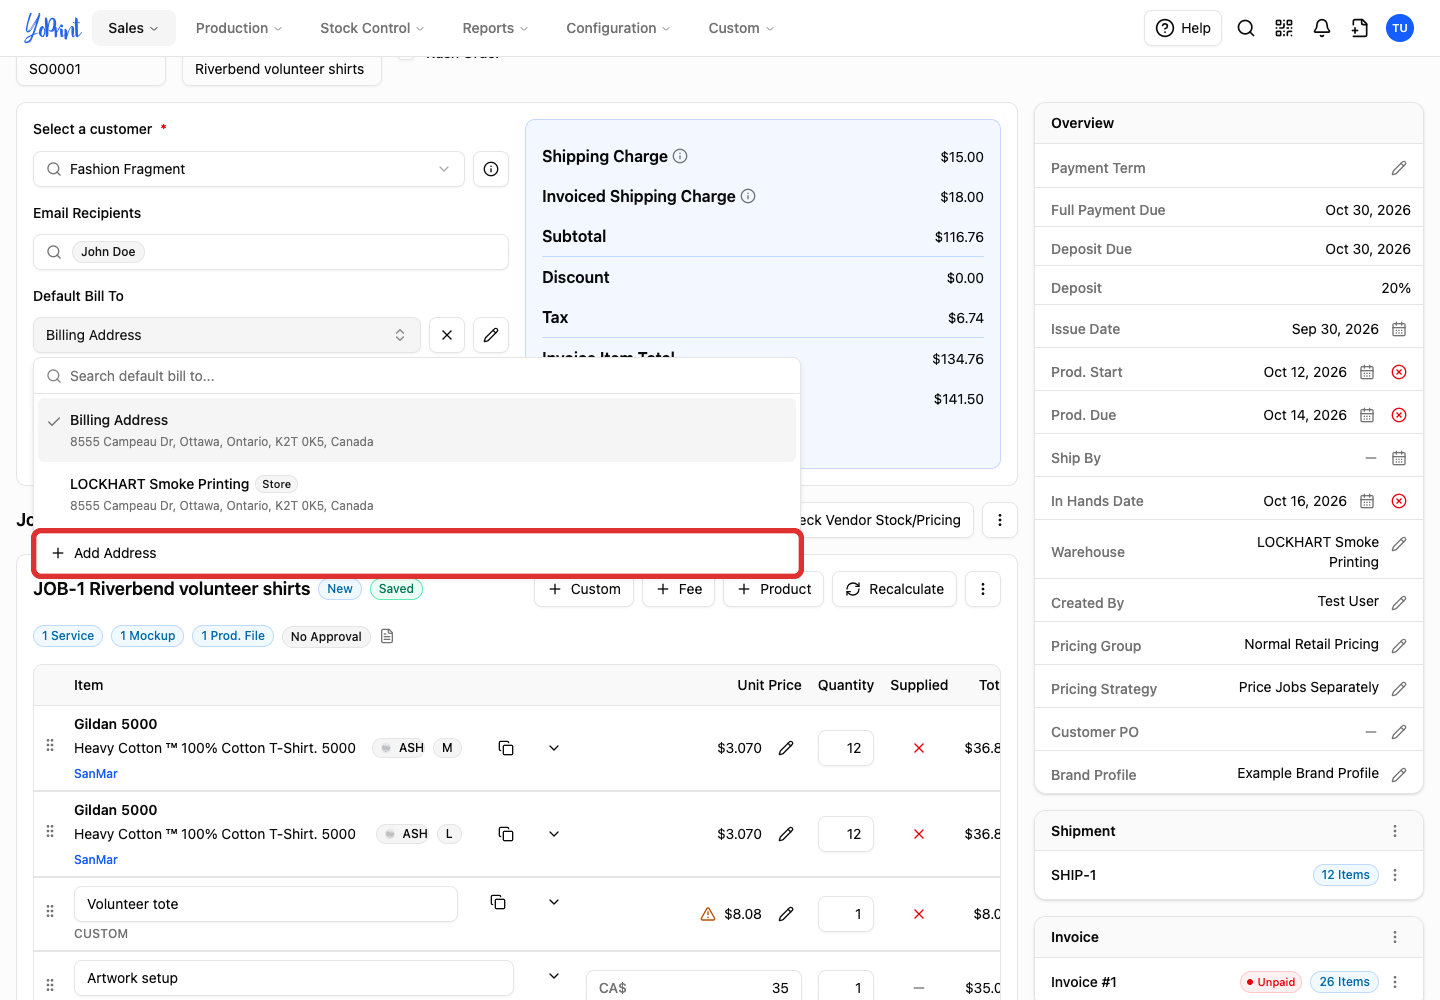Open the notifications bell
This screenshot has height=1000, width=1440.
(x=1322, y=28)
